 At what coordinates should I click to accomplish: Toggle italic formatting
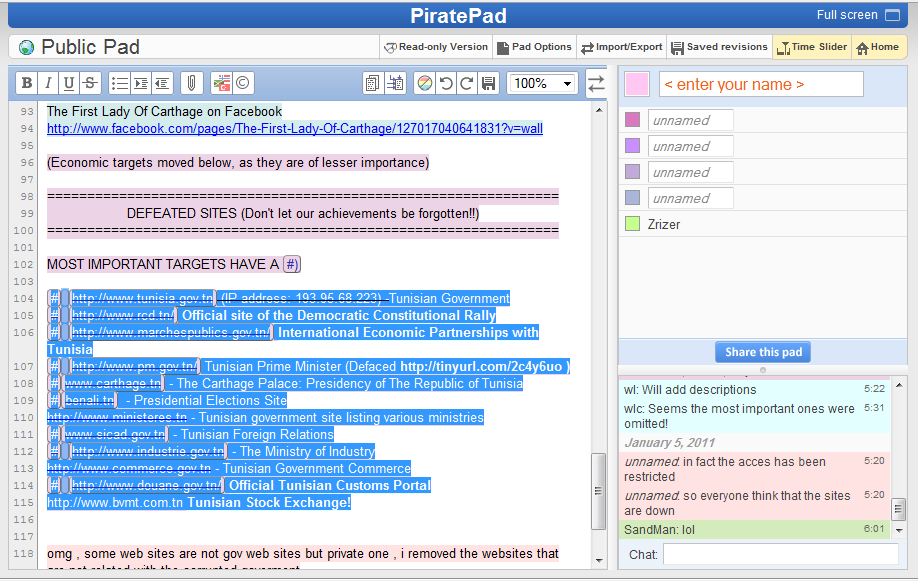pos(48,83)
